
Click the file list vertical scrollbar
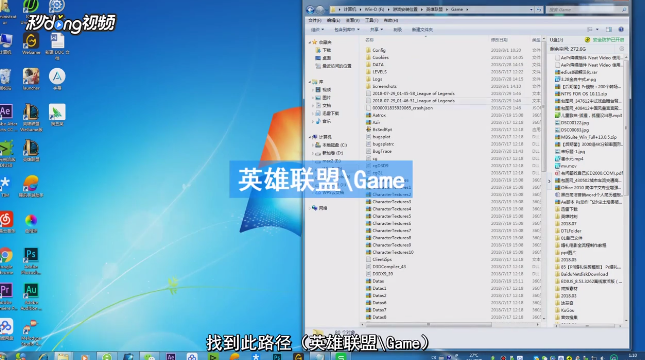pyautogui.click(x=544, y=107)
